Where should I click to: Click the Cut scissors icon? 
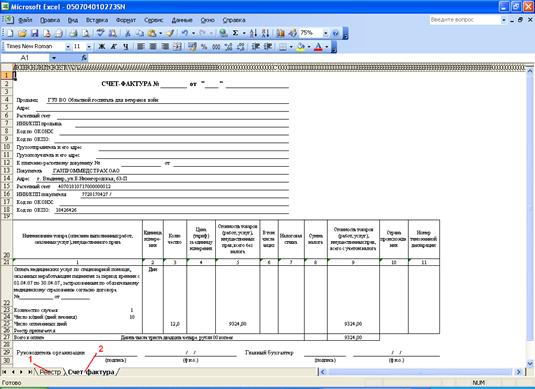click(x=128, y=33)
